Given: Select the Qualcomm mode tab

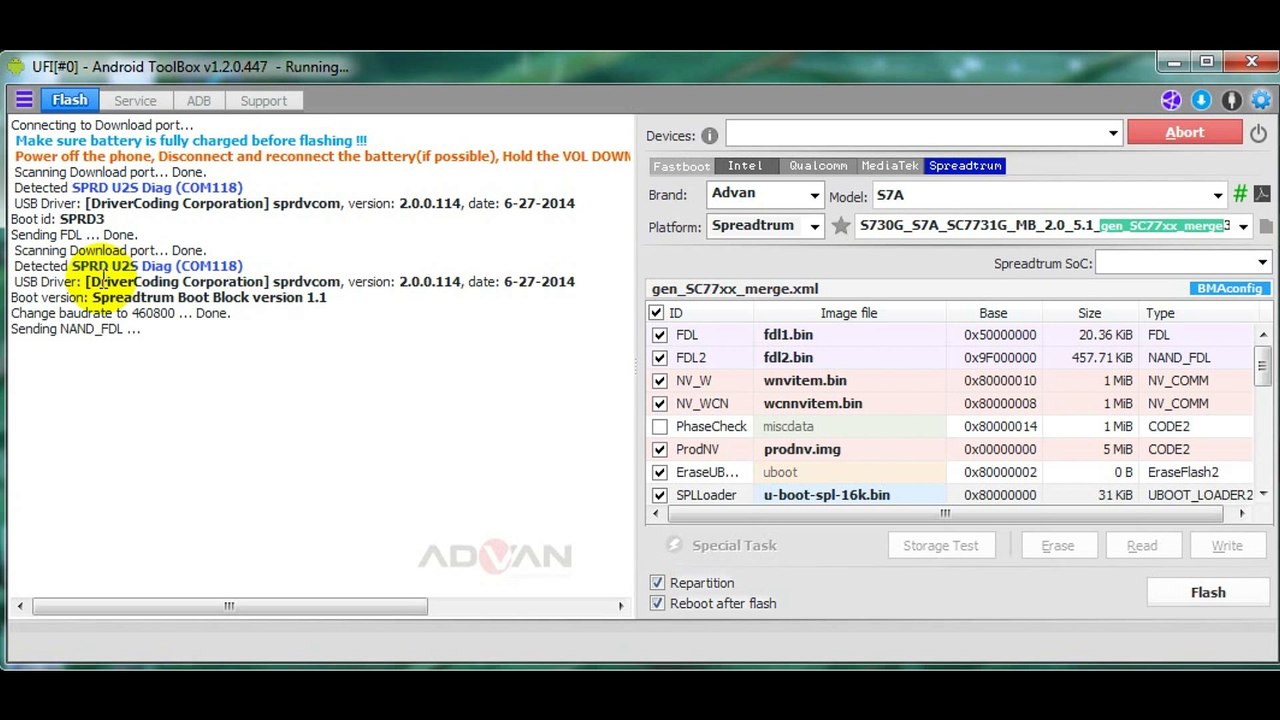Looking at the screenshot, I should (x=818, y=166).
